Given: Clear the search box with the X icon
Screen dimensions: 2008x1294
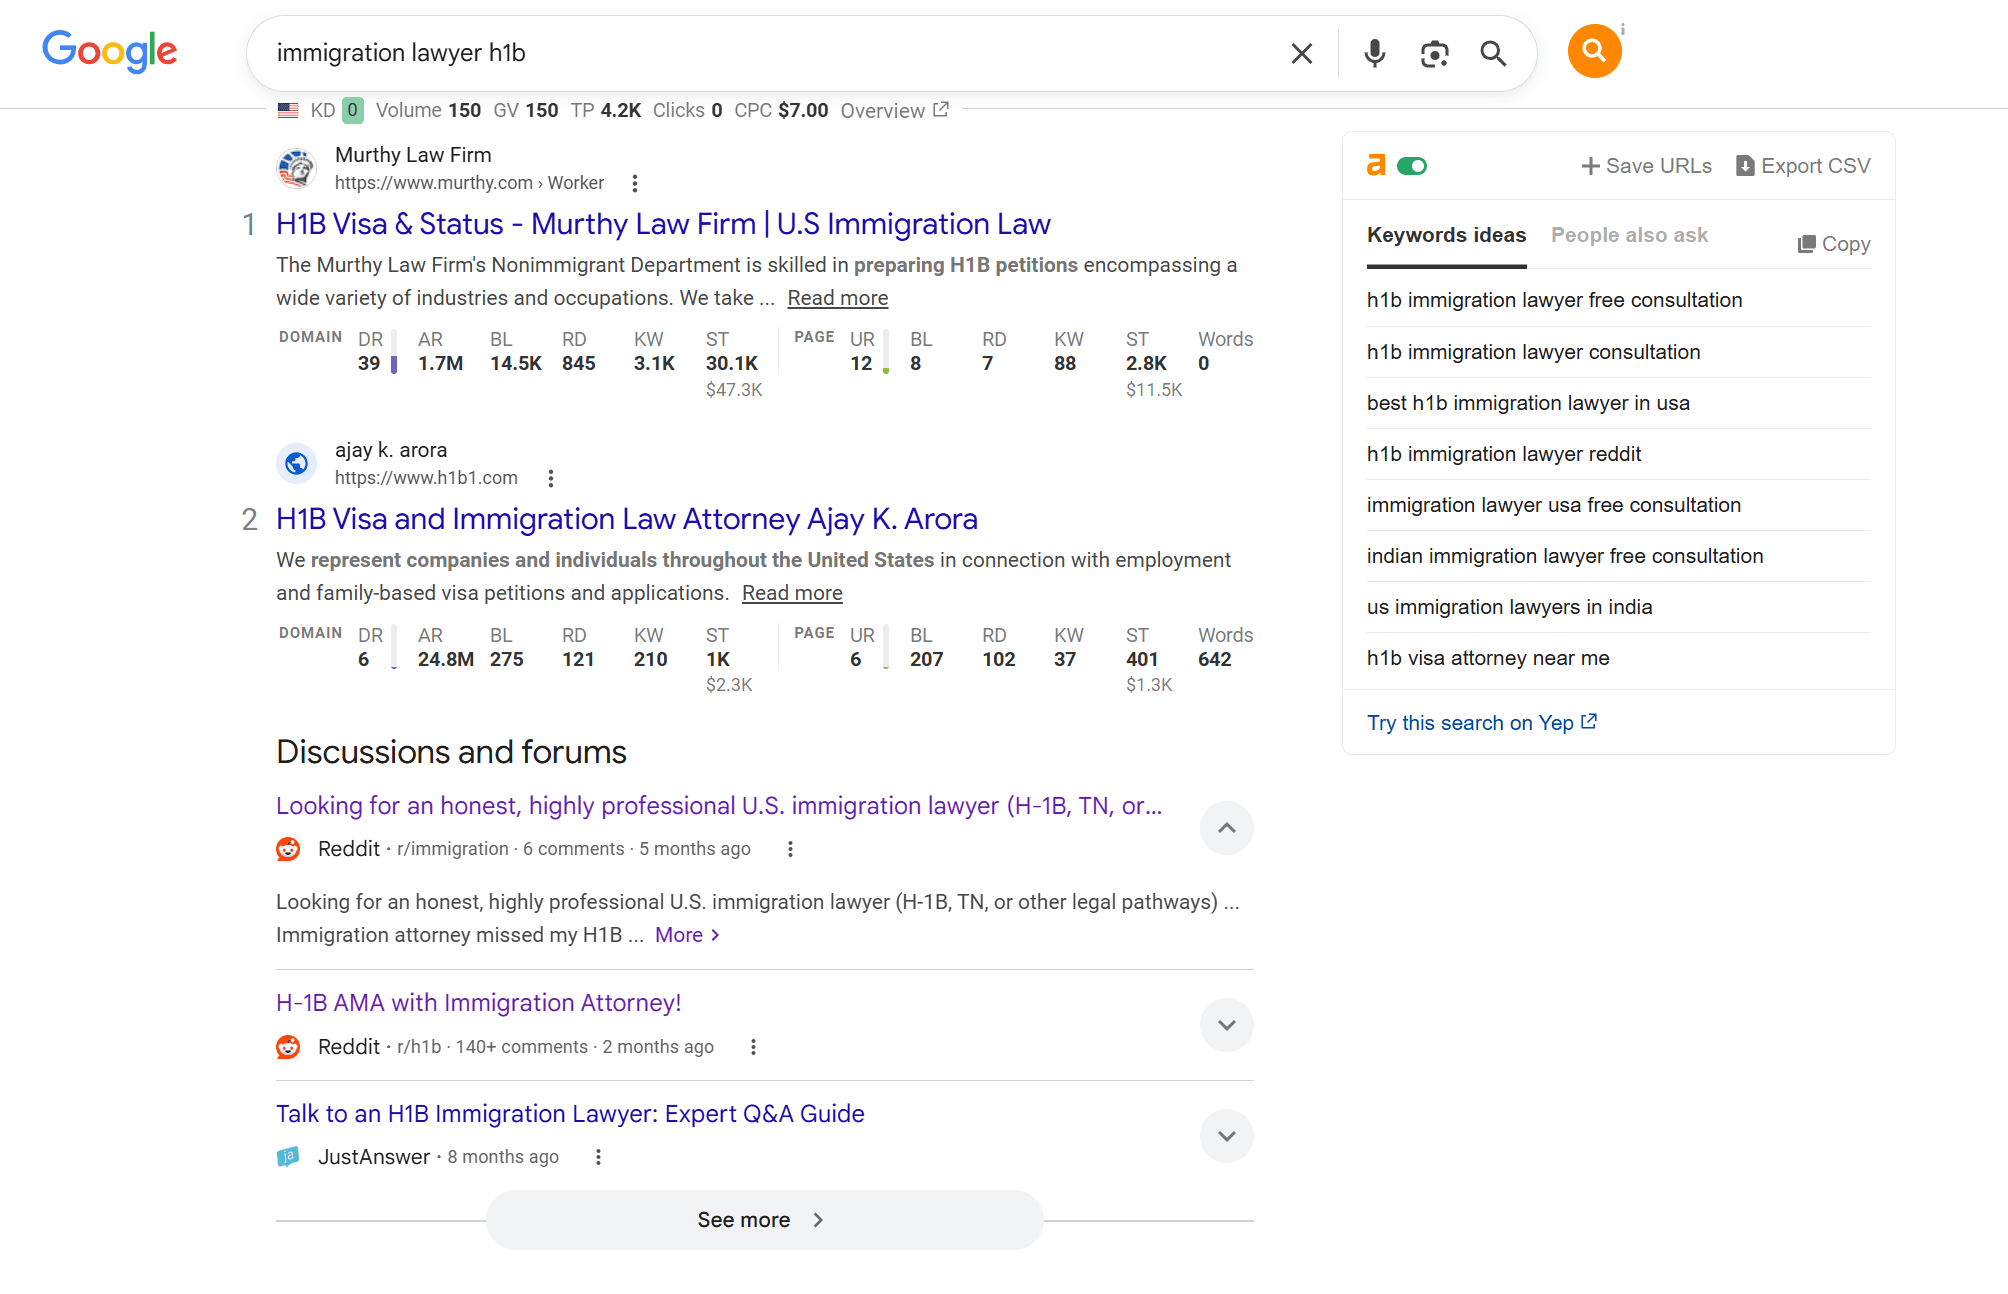Looking at the screenshot, I should tap(1301, 53).
